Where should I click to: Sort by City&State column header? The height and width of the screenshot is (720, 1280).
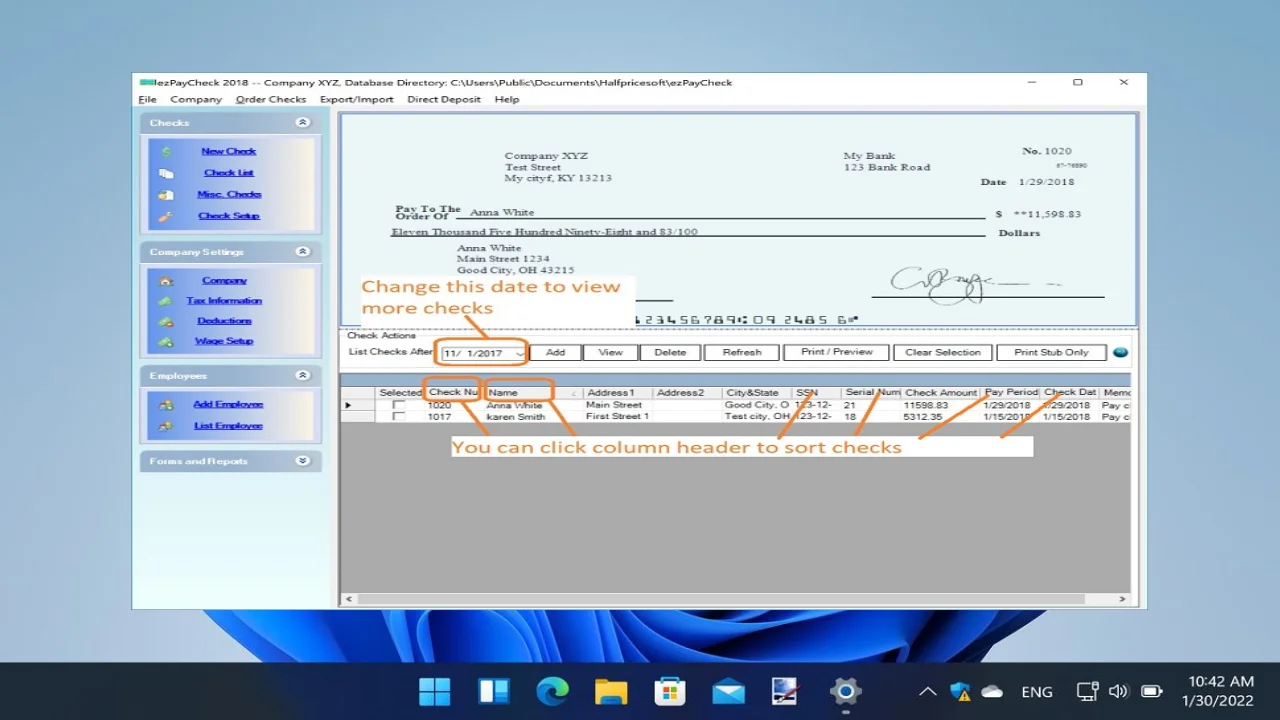click(757, 393)
